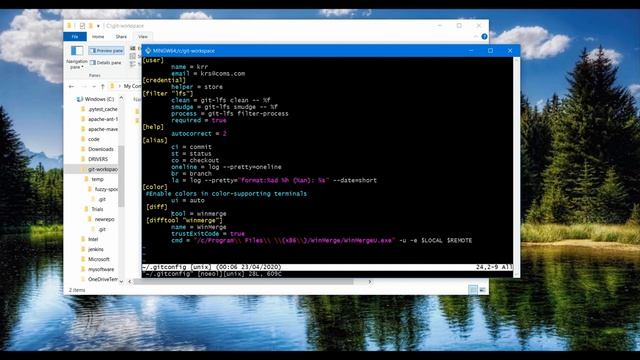This screenshot has height=360, width=640.
Task: Select the Microsoft folder in tree
Action: (96, 259)
